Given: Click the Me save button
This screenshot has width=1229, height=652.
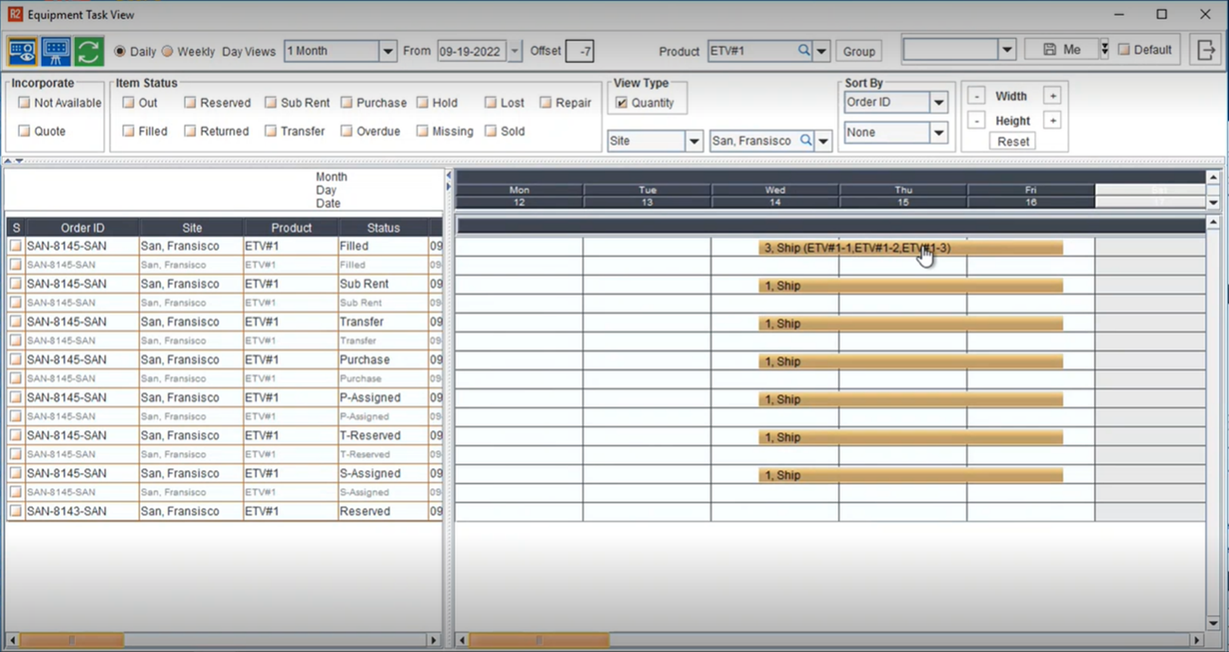Looking at the screenshot, I should click(1062, 50).
